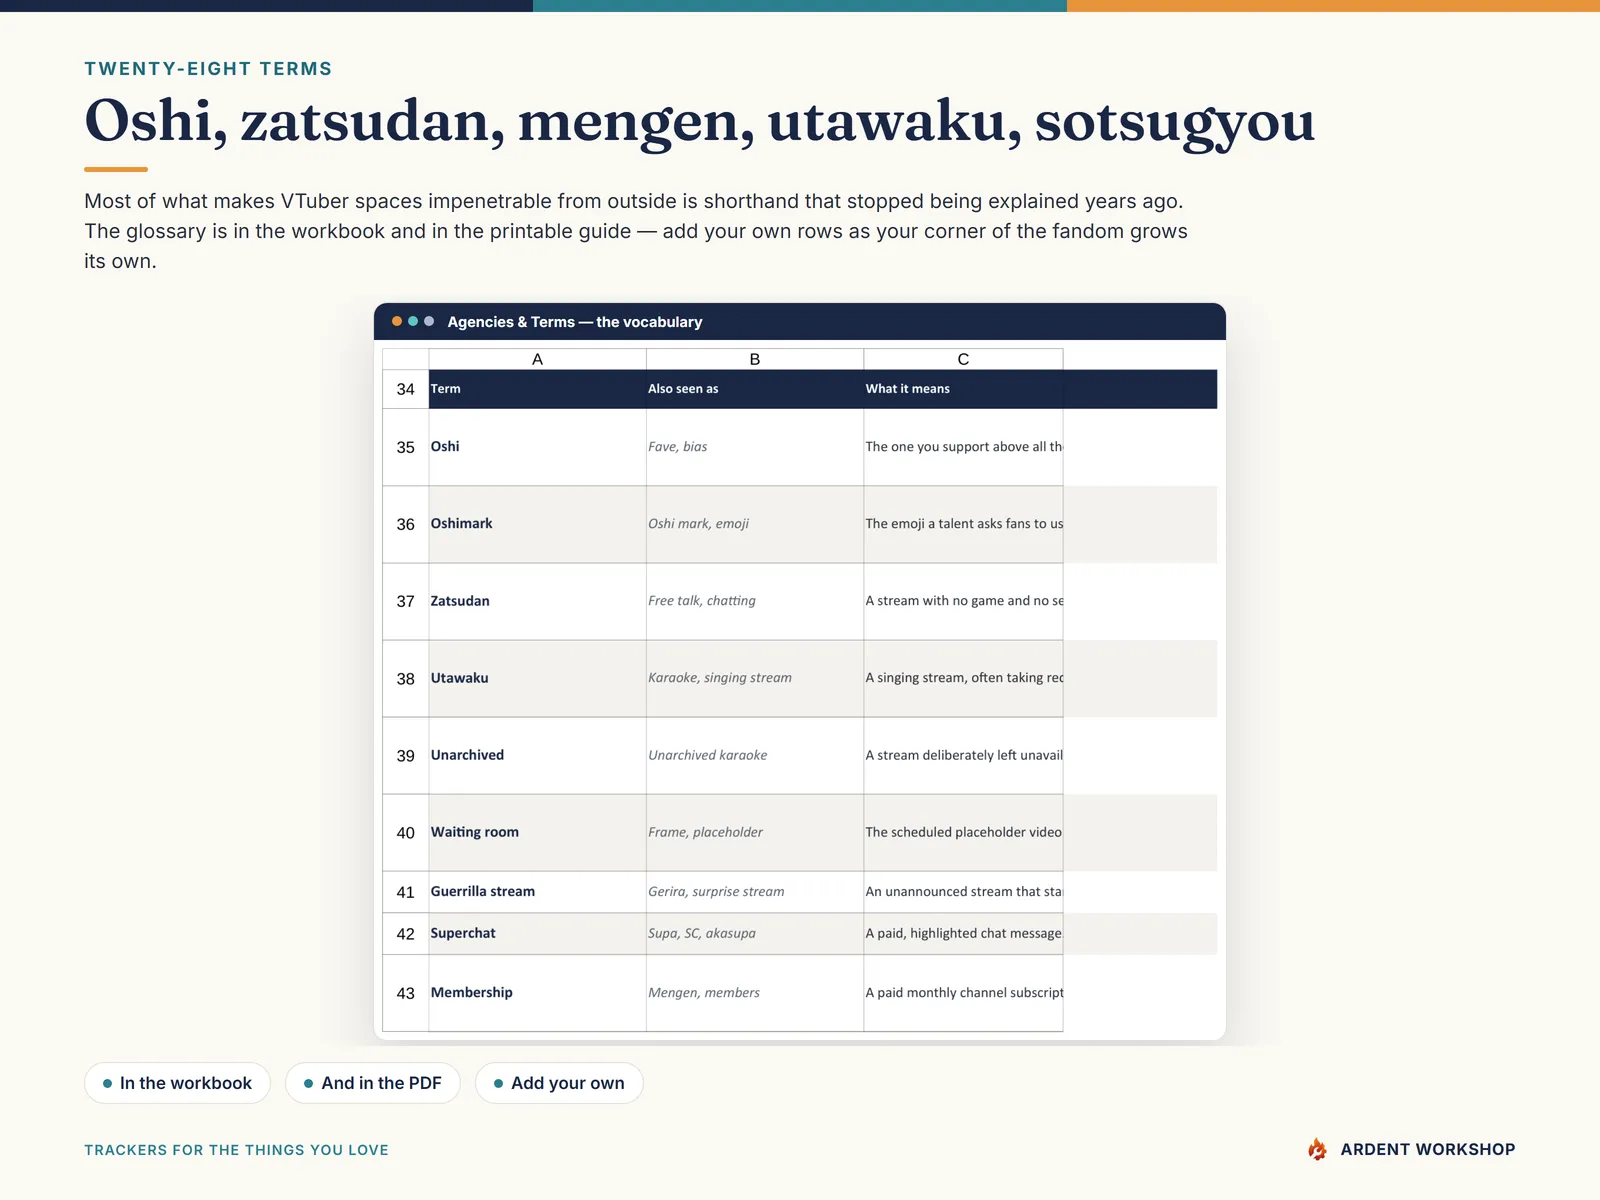Select row number 41
The image size is (1600, 1200).
[x=405, y=892]
